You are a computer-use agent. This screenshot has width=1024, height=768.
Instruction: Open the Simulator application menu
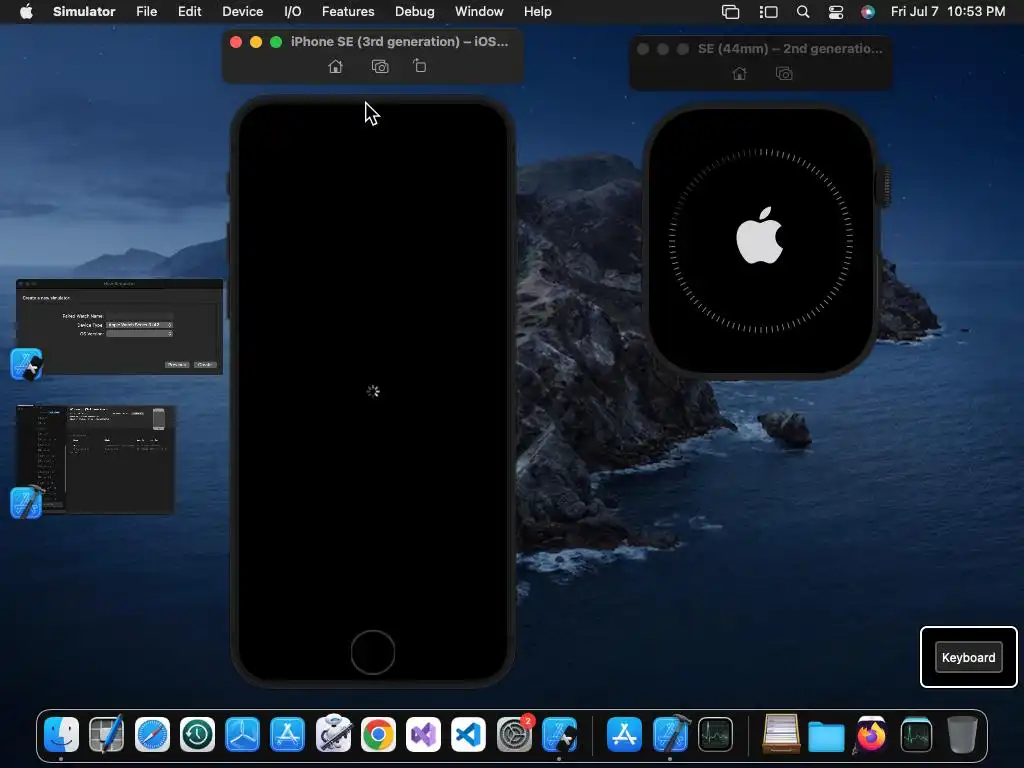(x=84, y=12)
